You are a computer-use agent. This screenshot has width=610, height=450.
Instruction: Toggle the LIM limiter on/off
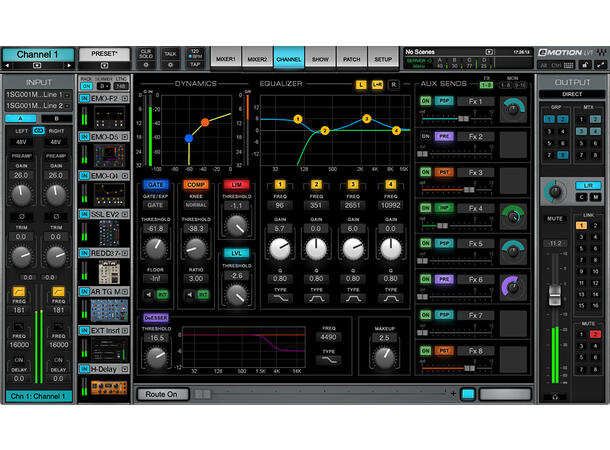[x=237, y=185]
